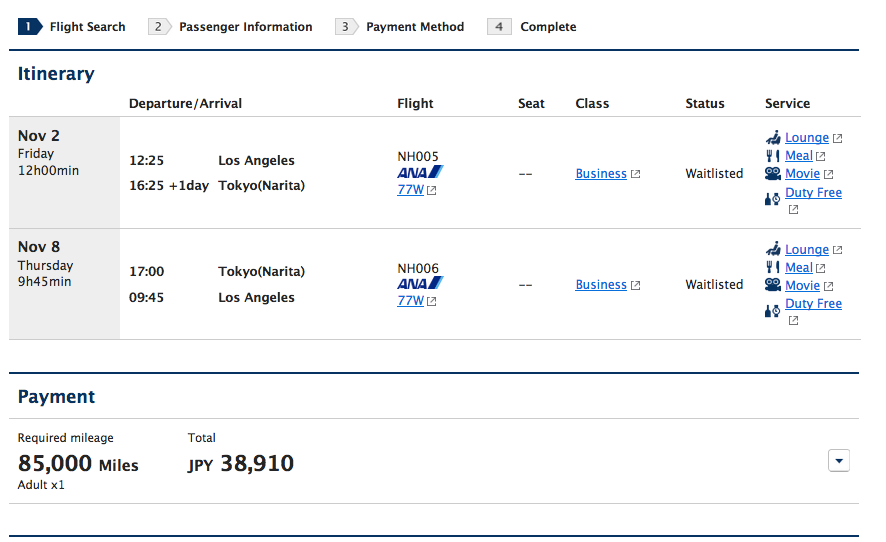This screenshot has height=542, width=886.
Task: Go to the Flight Search step
Action: click(72, 27)
